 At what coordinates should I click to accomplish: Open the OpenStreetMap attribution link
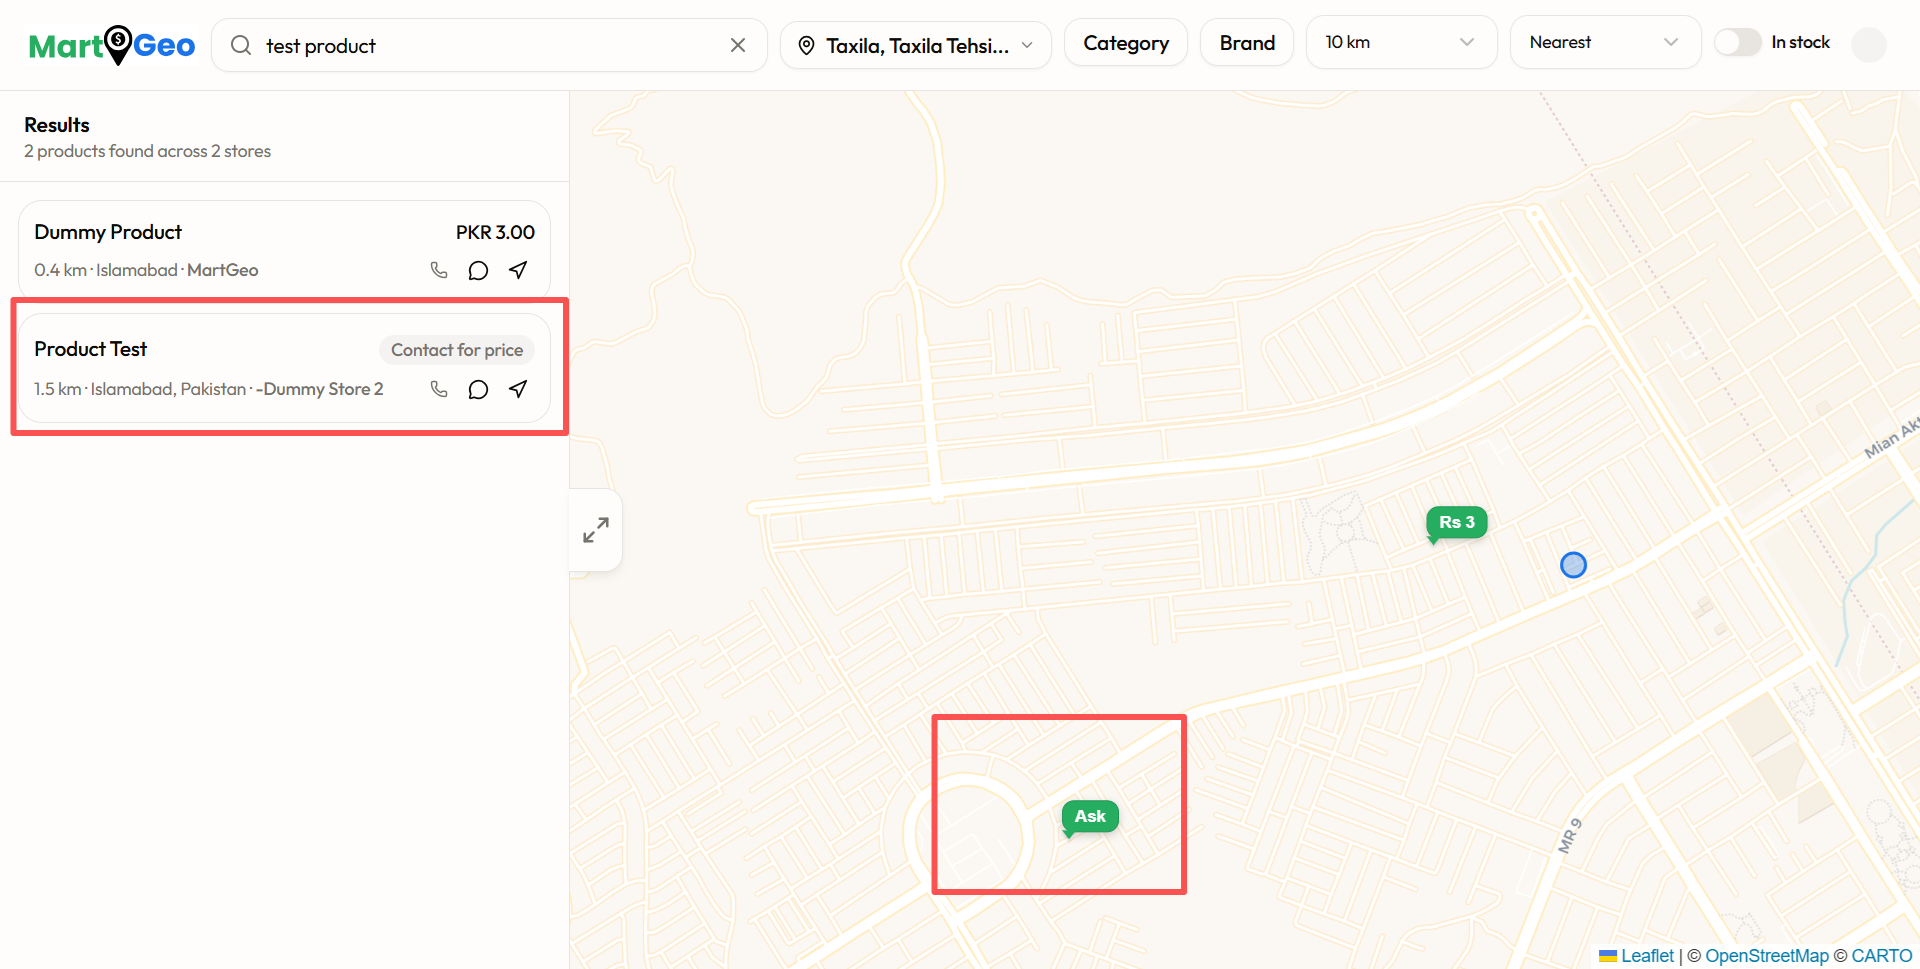(1767, 956)
